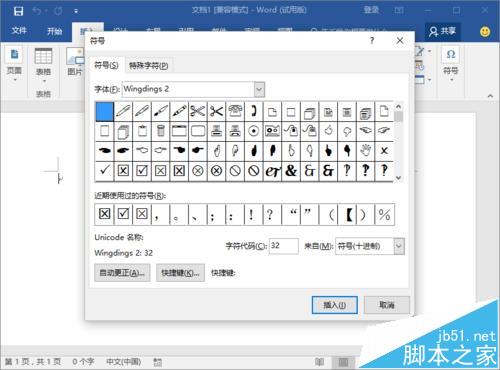Image resolution: width=500 pixels, height=370 pixels.
Task: Choose the boxed check mark in the symbol grid
Action: click(142, 171)
